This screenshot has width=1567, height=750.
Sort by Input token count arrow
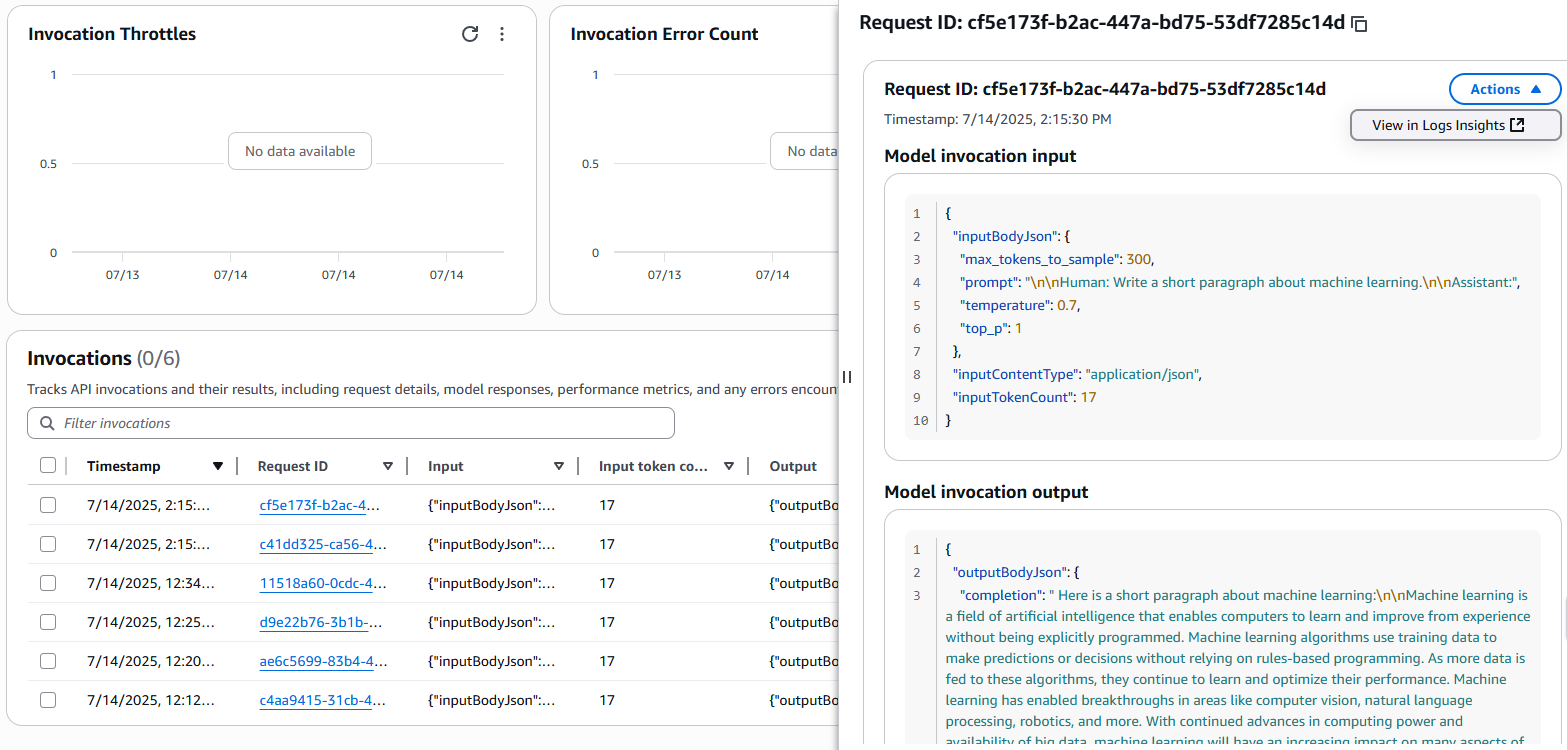click(729, 466)
